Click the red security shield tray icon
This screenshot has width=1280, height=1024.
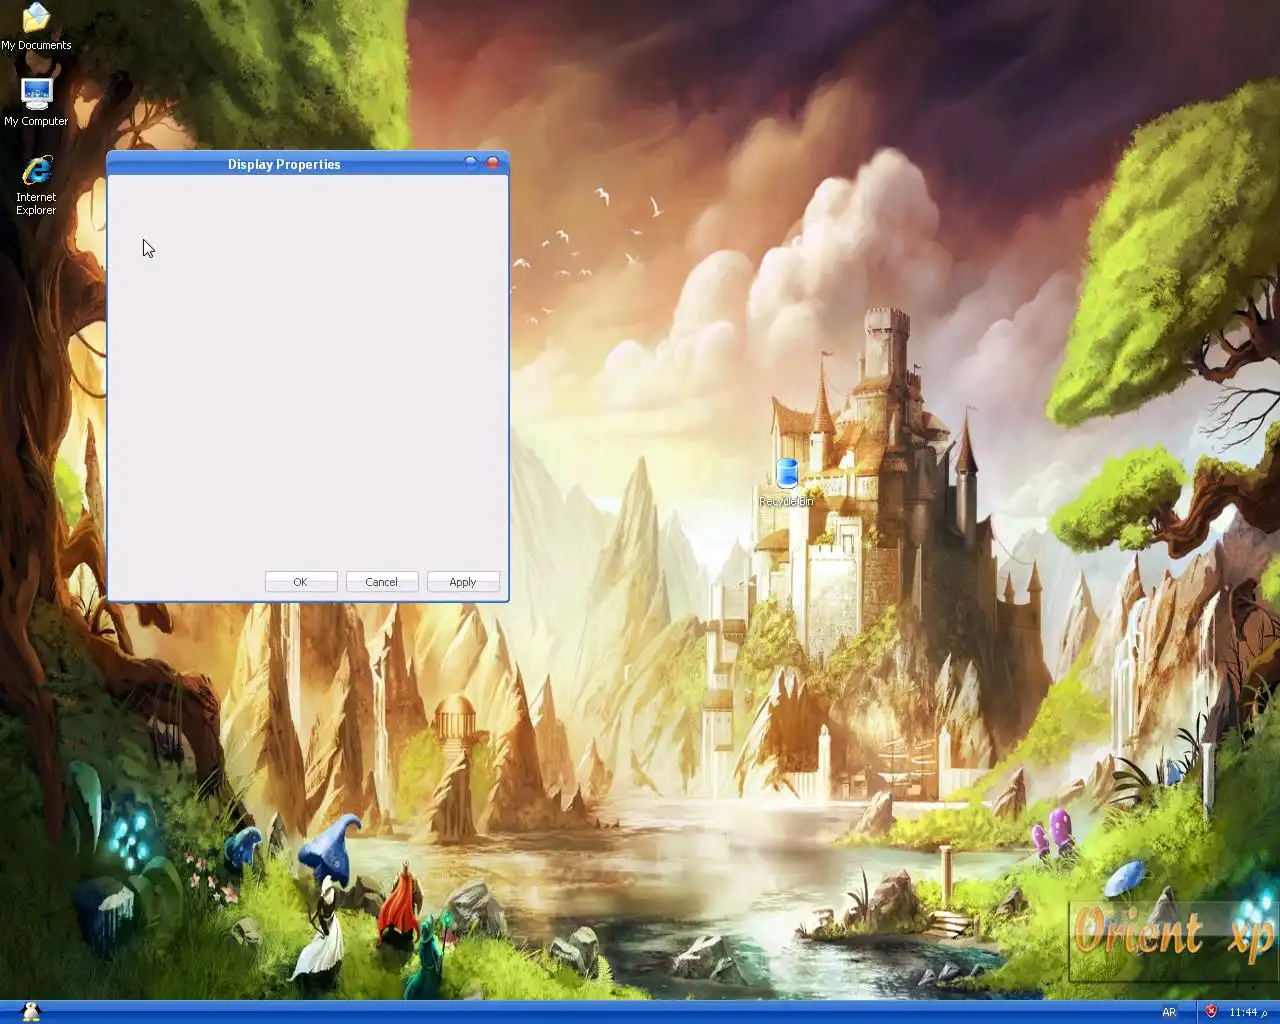(x=1211, y=1012)
